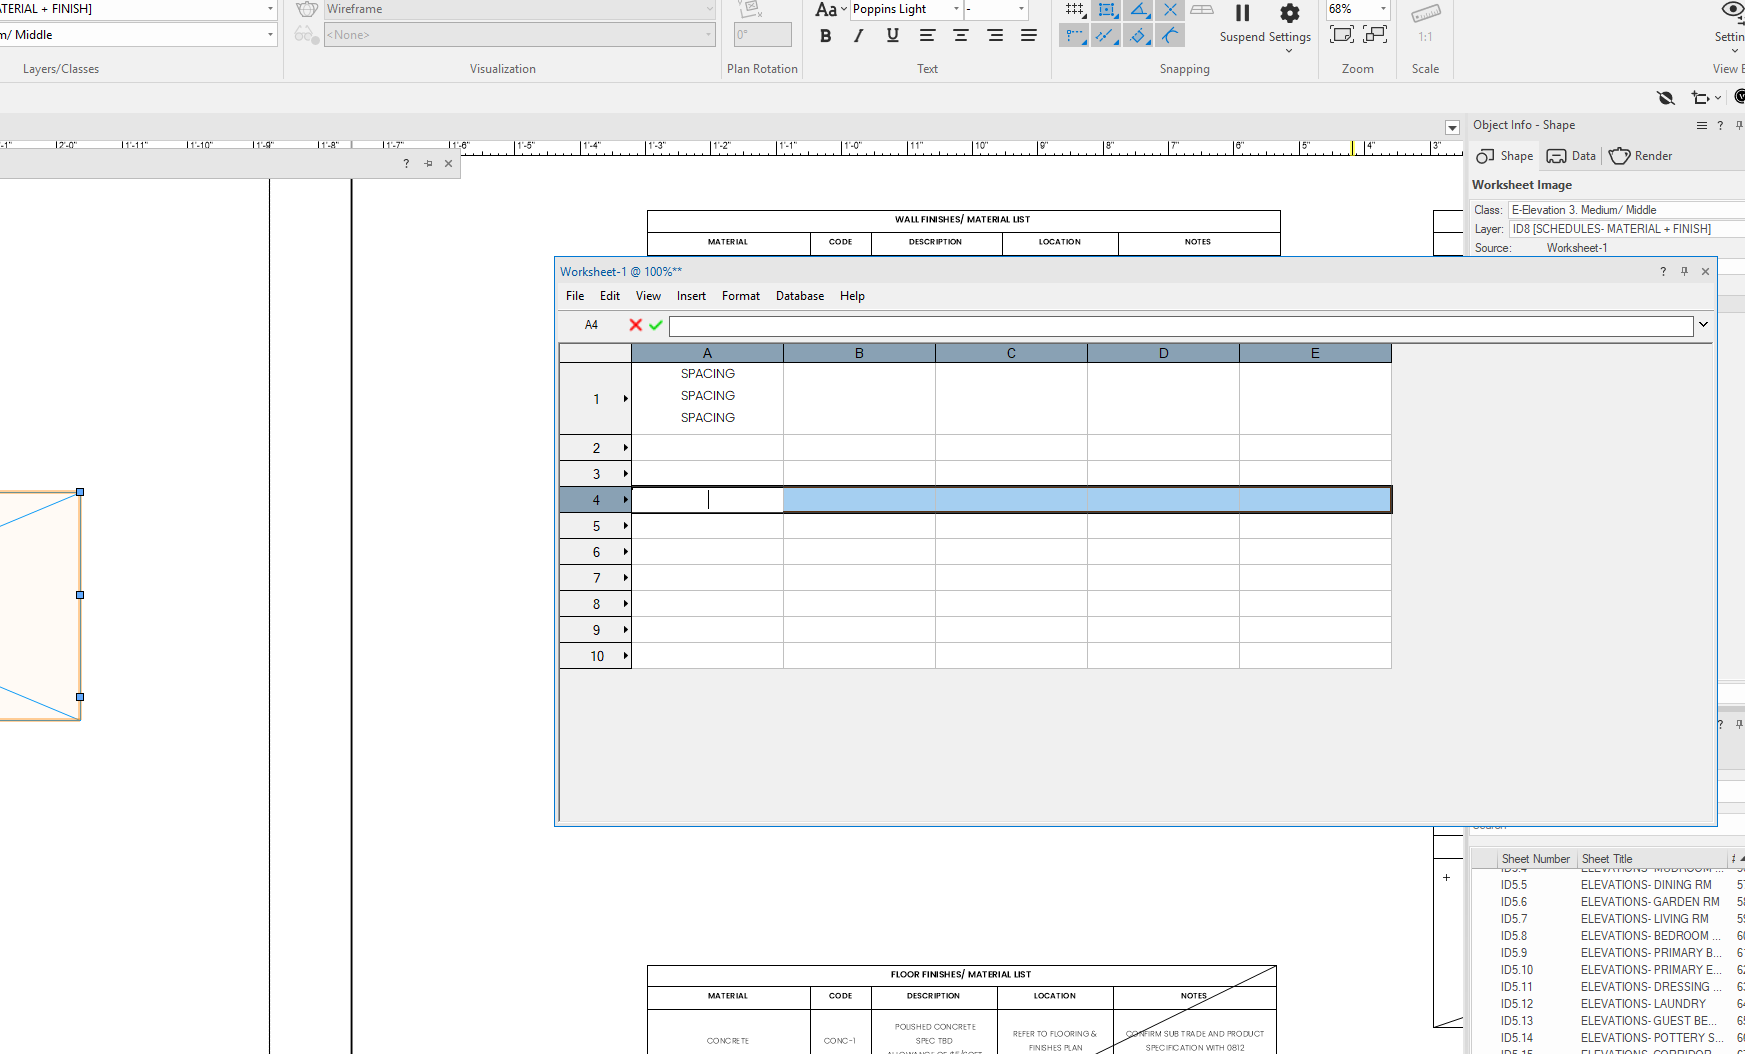Expand the worksheet cell formula bar dropdown

1702,324
